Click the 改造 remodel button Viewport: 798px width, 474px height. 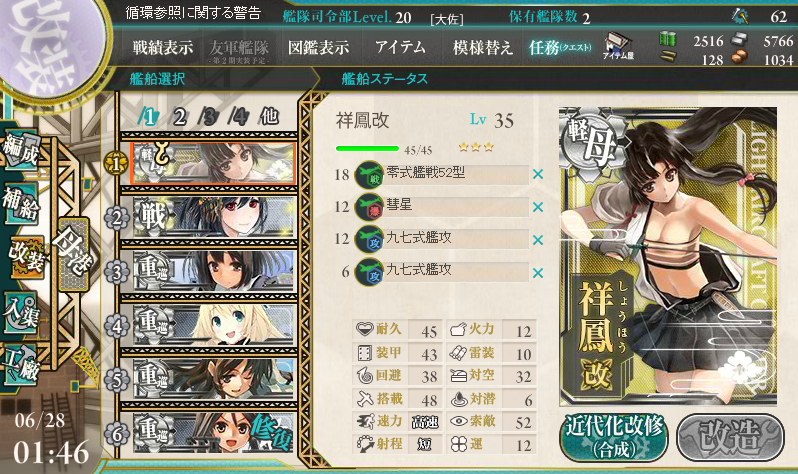730,437
